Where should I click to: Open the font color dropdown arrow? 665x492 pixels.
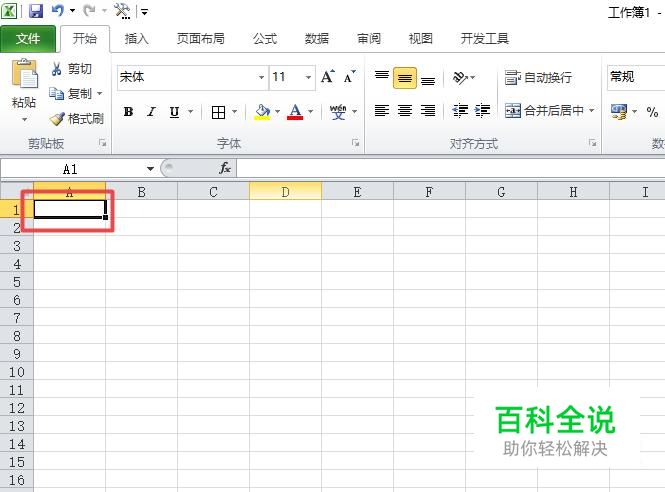(x=311, y=112)
